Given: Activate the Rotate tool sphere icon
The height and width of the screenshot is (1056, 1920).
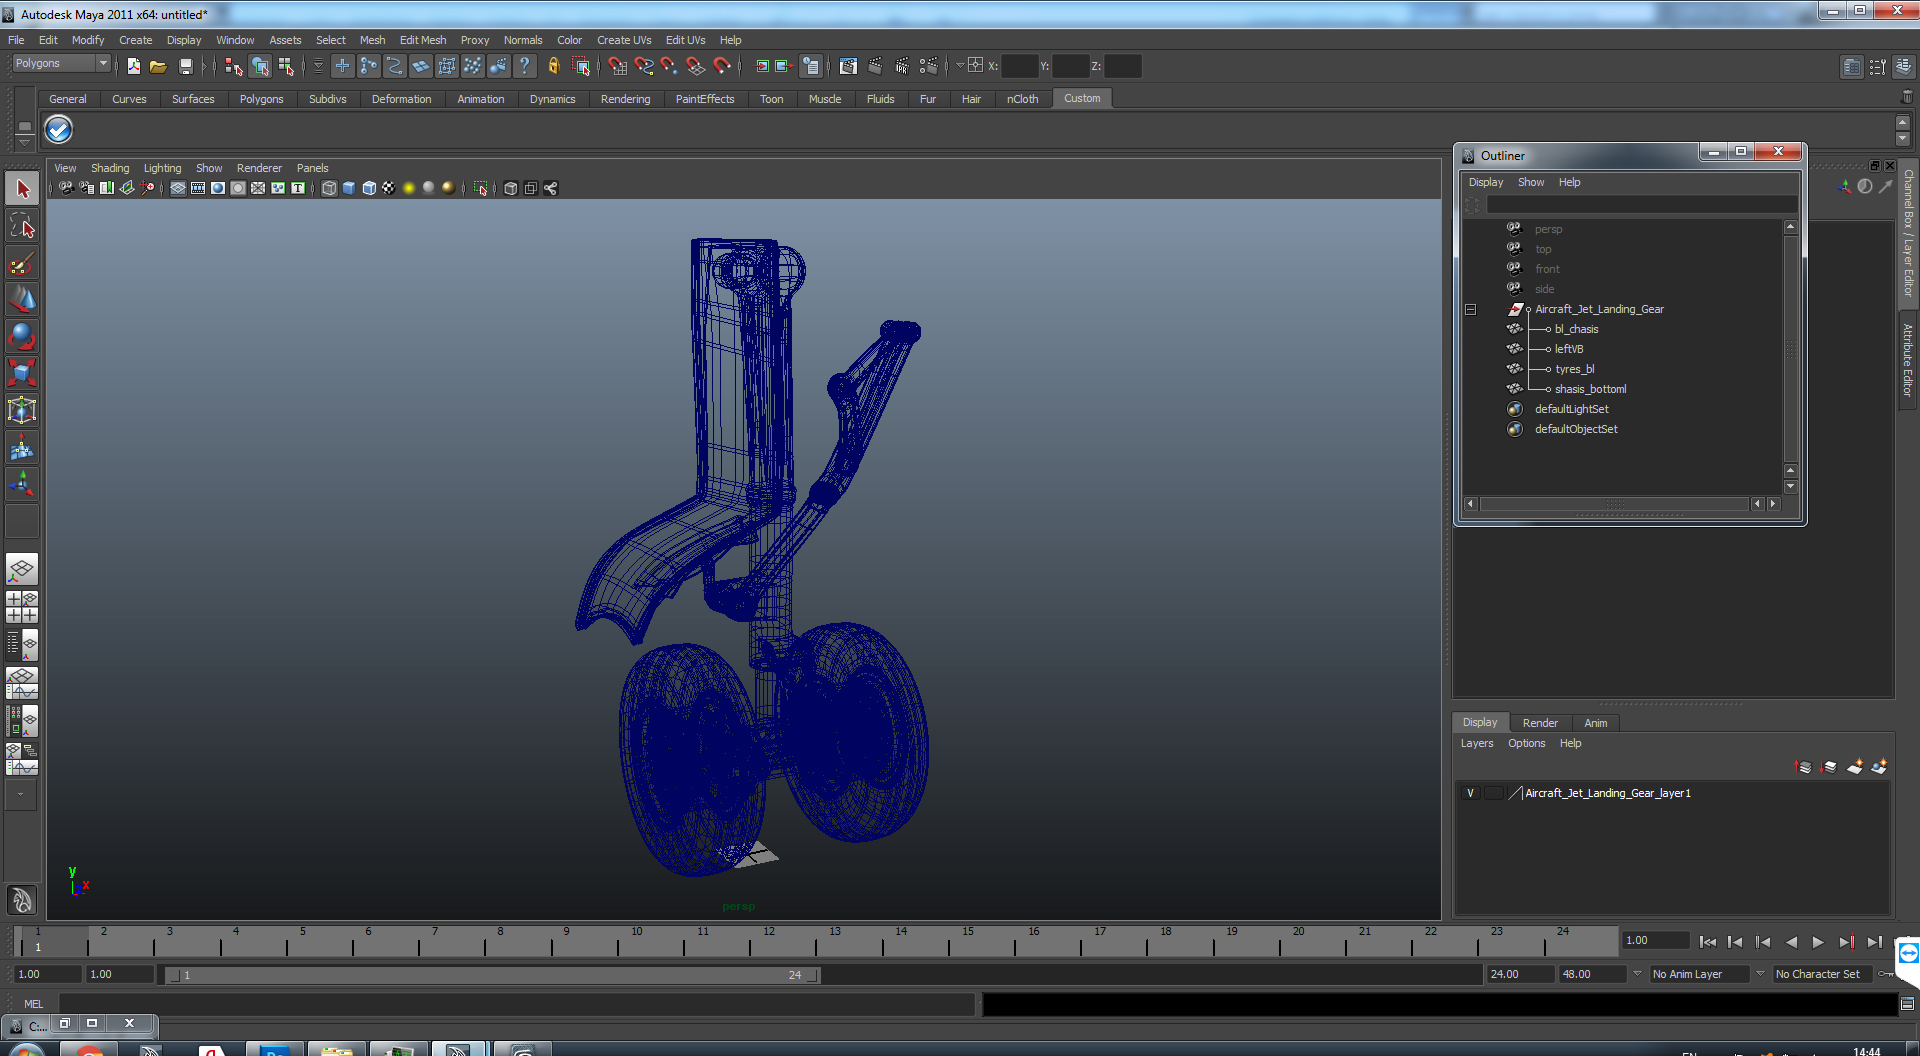Looking at the screenshot, I should [22, 336].
